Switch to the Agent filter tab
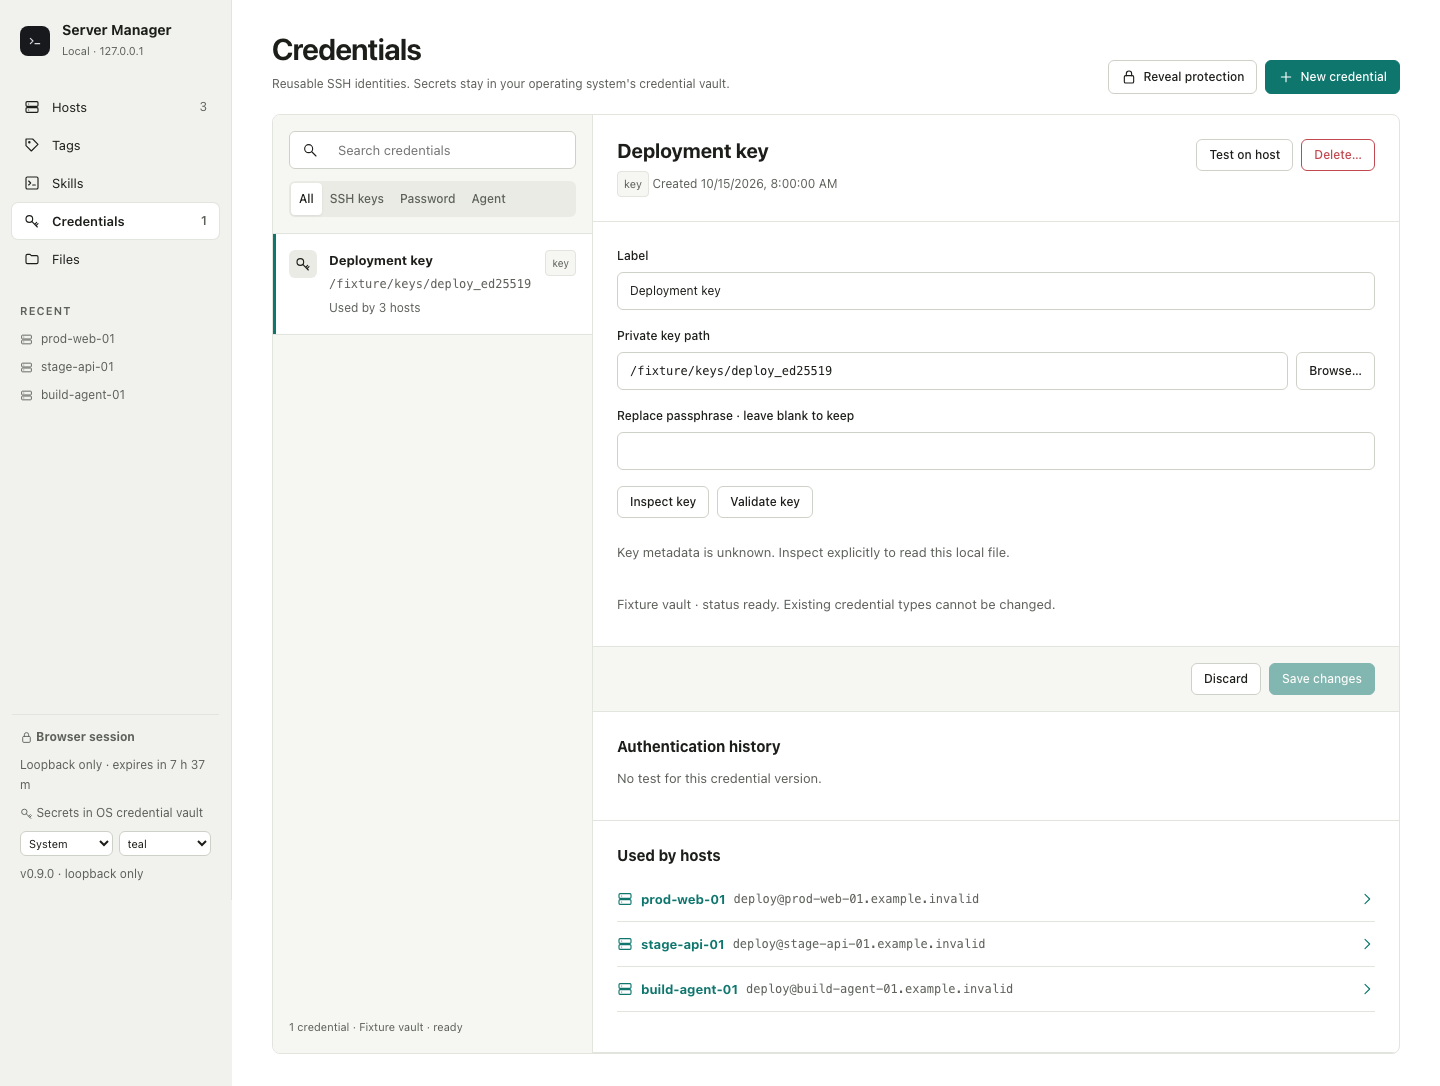1440x1086 pixels. [x=489, y=199]
